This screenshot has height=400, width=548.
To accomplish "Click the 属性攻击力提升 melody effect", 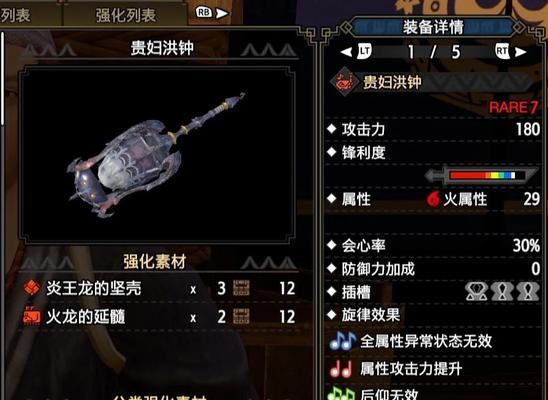I will (x=411, y=369).
